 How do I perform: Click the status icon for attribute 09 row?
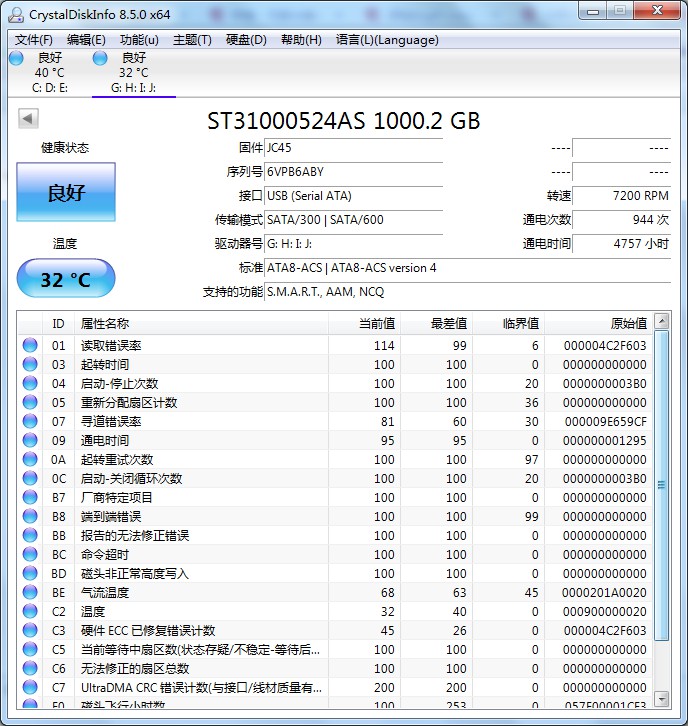[30, 440]
